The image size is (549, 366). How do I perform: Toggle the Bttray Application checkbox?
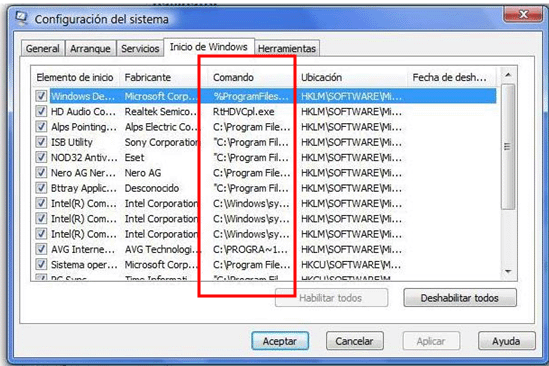pyautogui.click(x=41, y=188)
